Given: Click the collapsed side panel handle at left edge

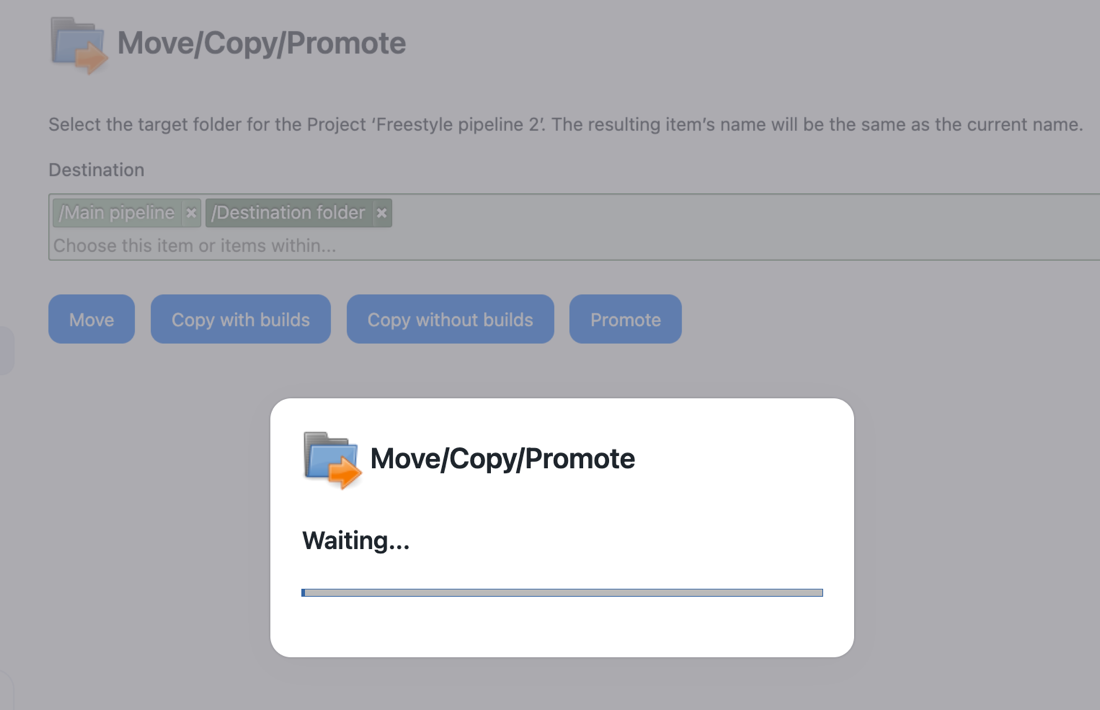Looking at the screenshot, I should (6, 350).
